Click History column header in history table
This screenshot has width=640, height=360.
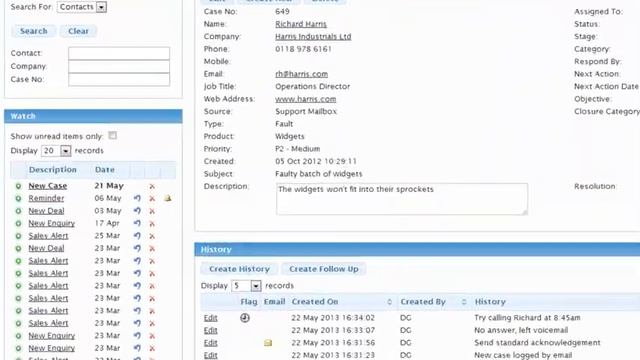tap(490, 302)
